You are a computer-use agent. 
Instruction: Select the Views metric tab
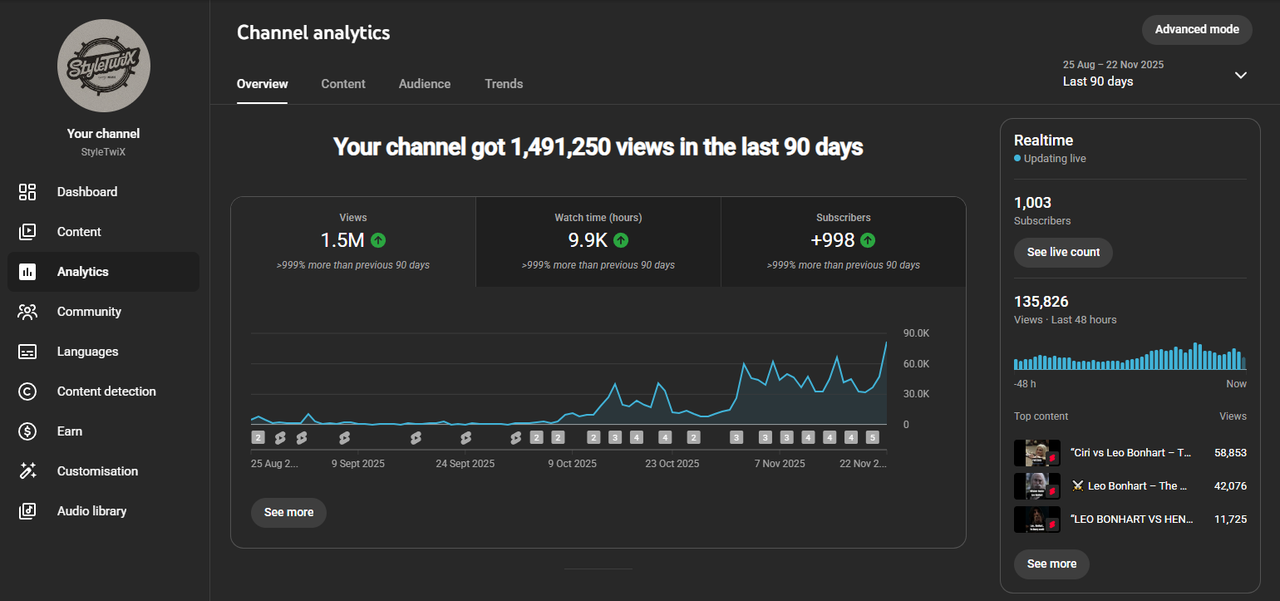(353, 242)
